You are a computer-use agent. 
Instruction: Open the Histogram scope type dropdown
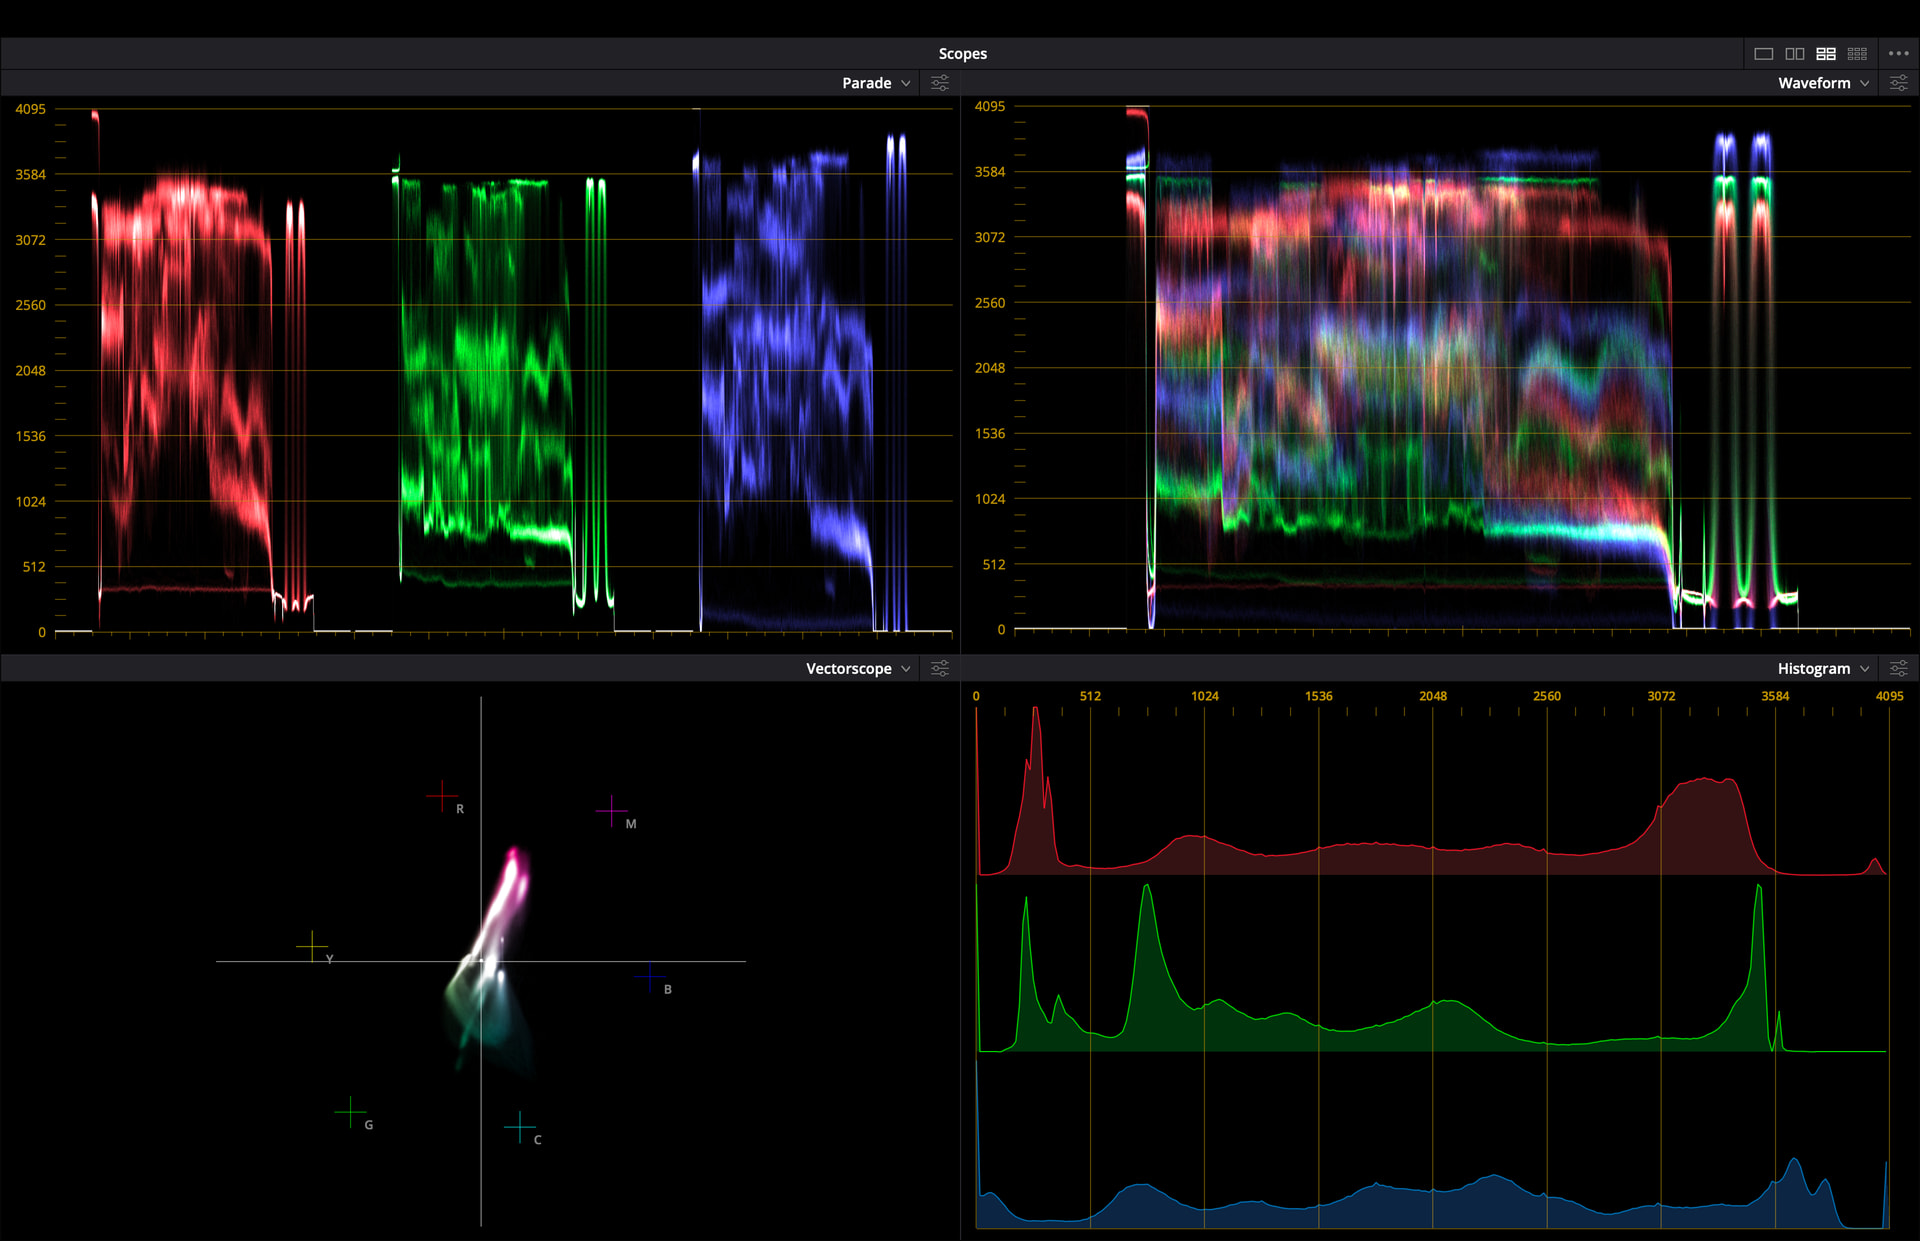(1823, 668)
